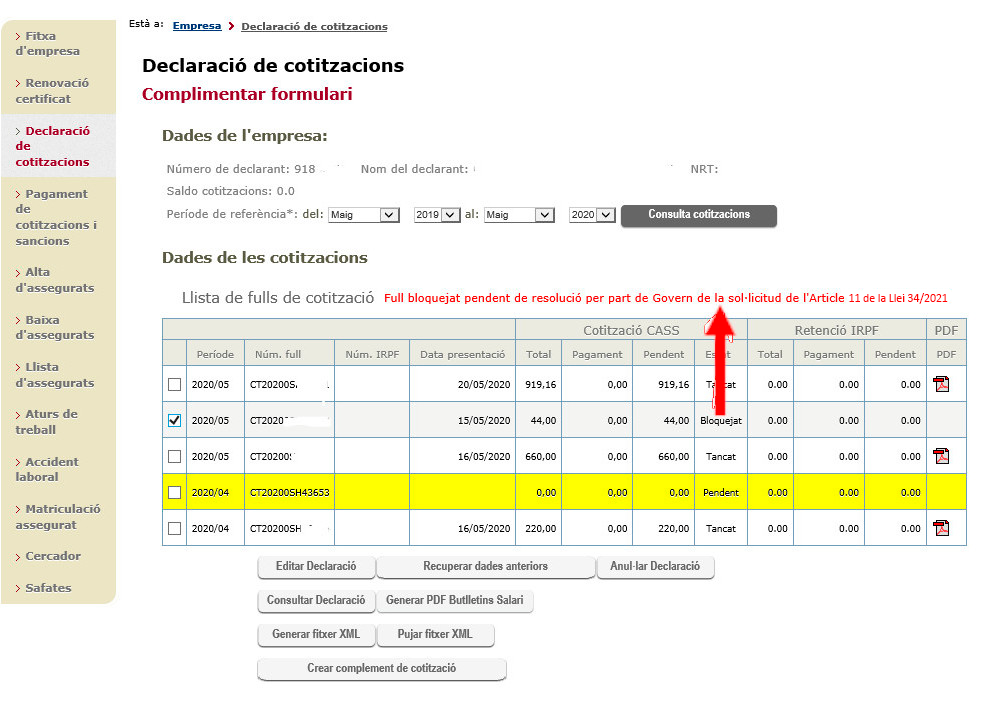This screenshot has height=701, width=994.
Task: Click Anul·lar Declaració button
Action: (655, 567)
